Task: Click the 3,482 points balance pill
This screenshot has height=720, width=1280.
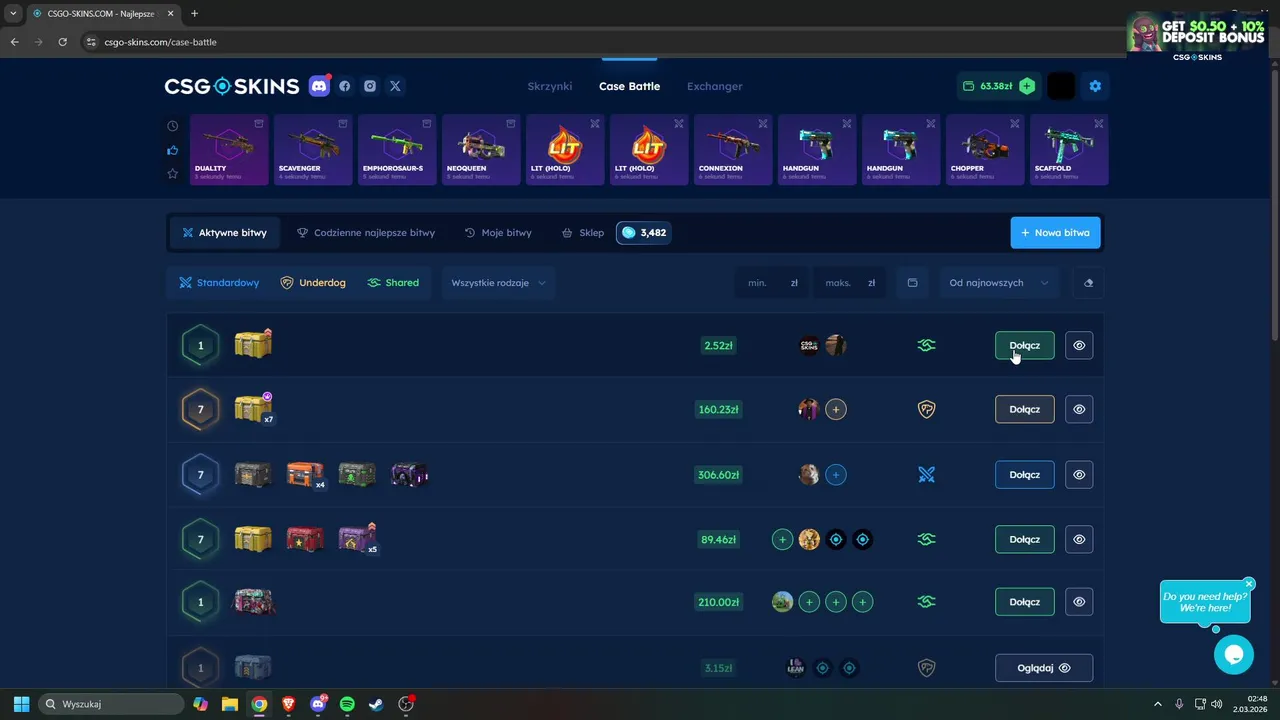Action: [x=643, y=233]
